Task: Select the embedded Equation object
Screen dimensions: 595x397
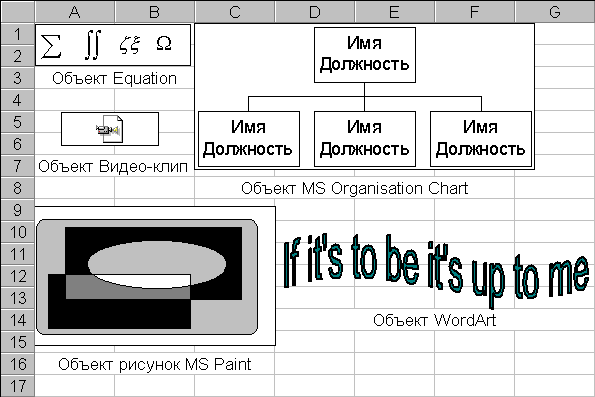Action: pyautogui.click(x=113, y=45)
